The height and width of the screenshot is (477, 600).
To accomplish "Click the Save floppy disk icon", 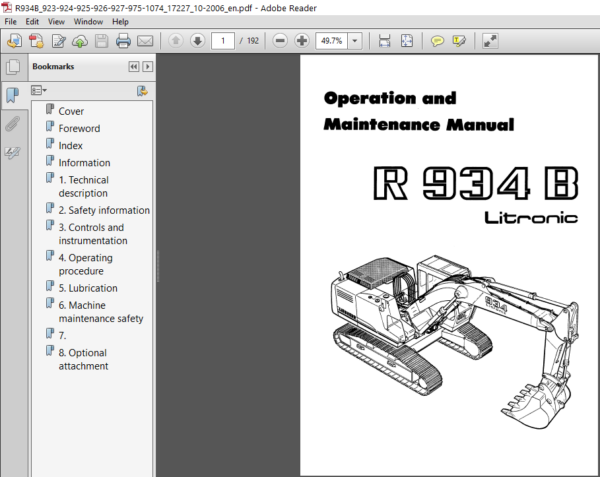I will [x=101, y=41].
